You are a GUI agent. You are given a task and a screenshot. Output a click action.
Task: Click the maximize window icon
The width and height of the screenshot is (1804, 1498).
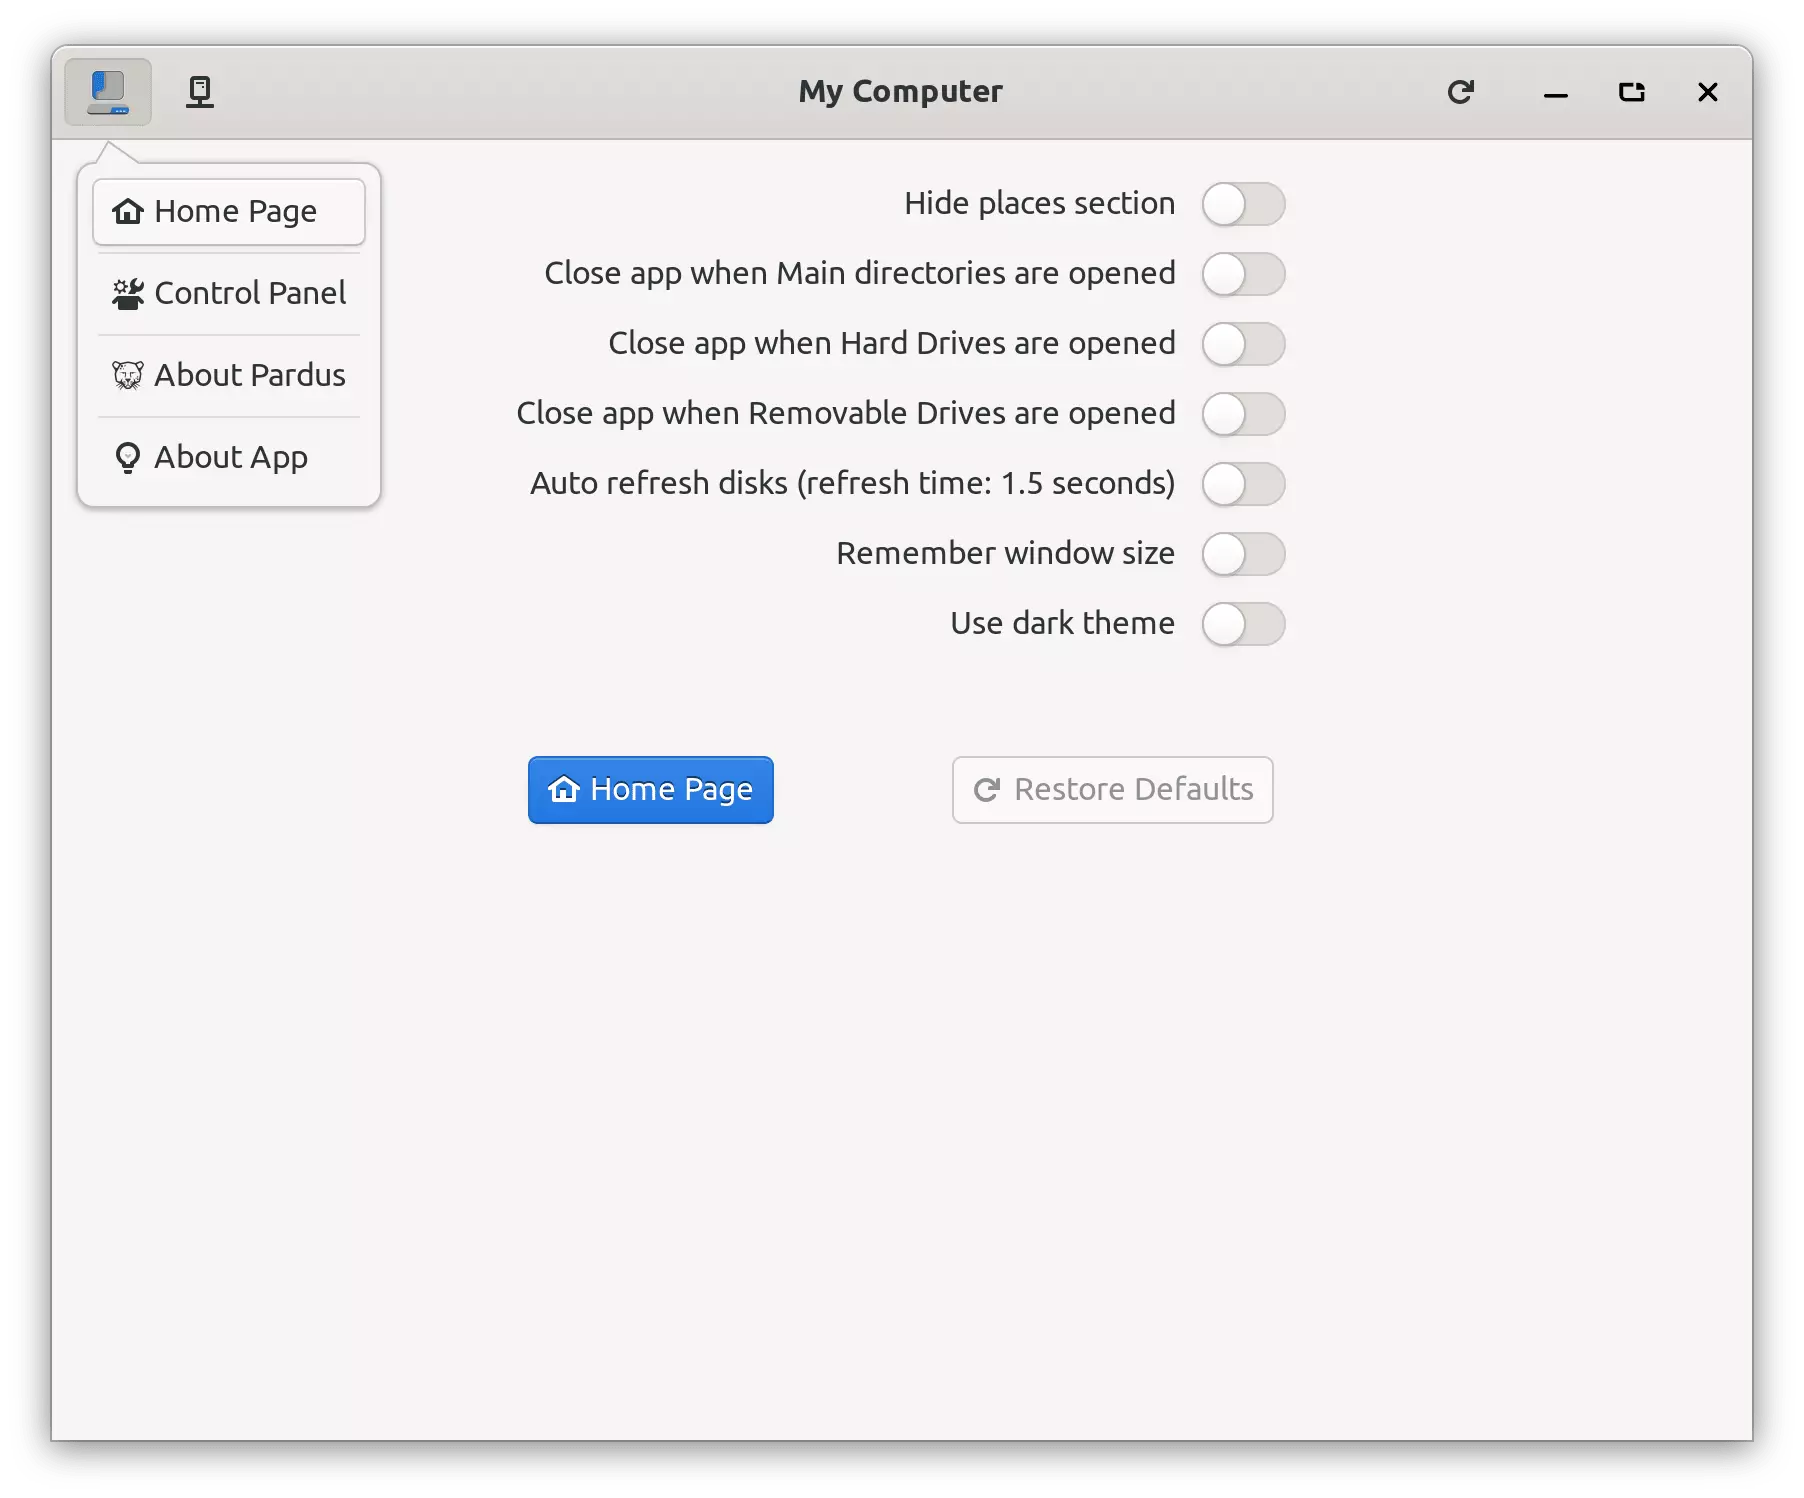tap(1631, 92)
